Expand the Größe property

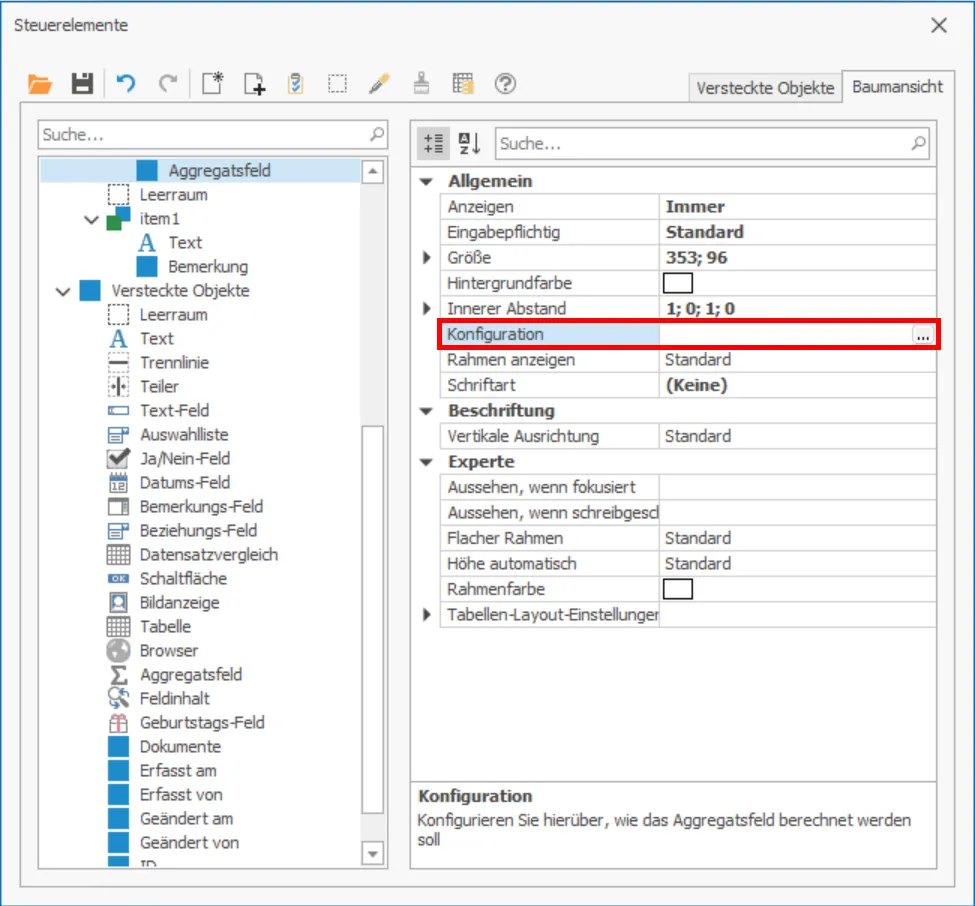[x=427, y=257]
